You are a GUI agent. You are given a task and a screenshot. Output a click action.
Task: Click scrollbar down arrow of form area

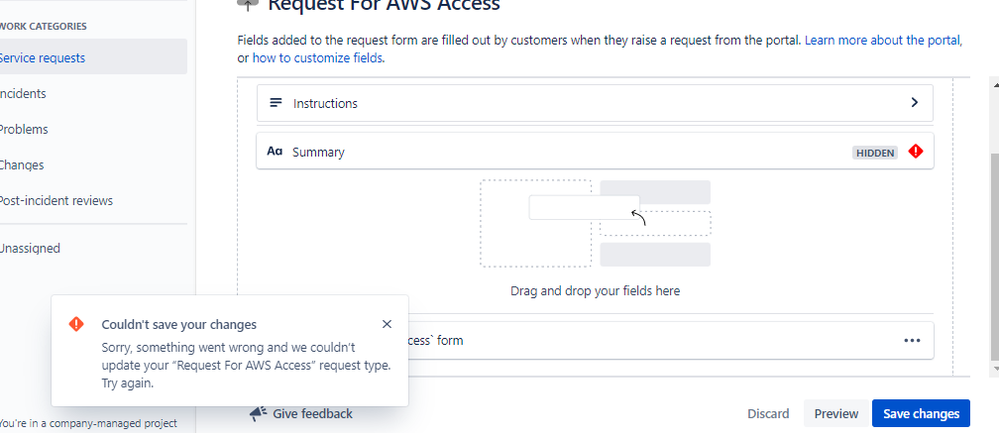[x=994, y=368]
